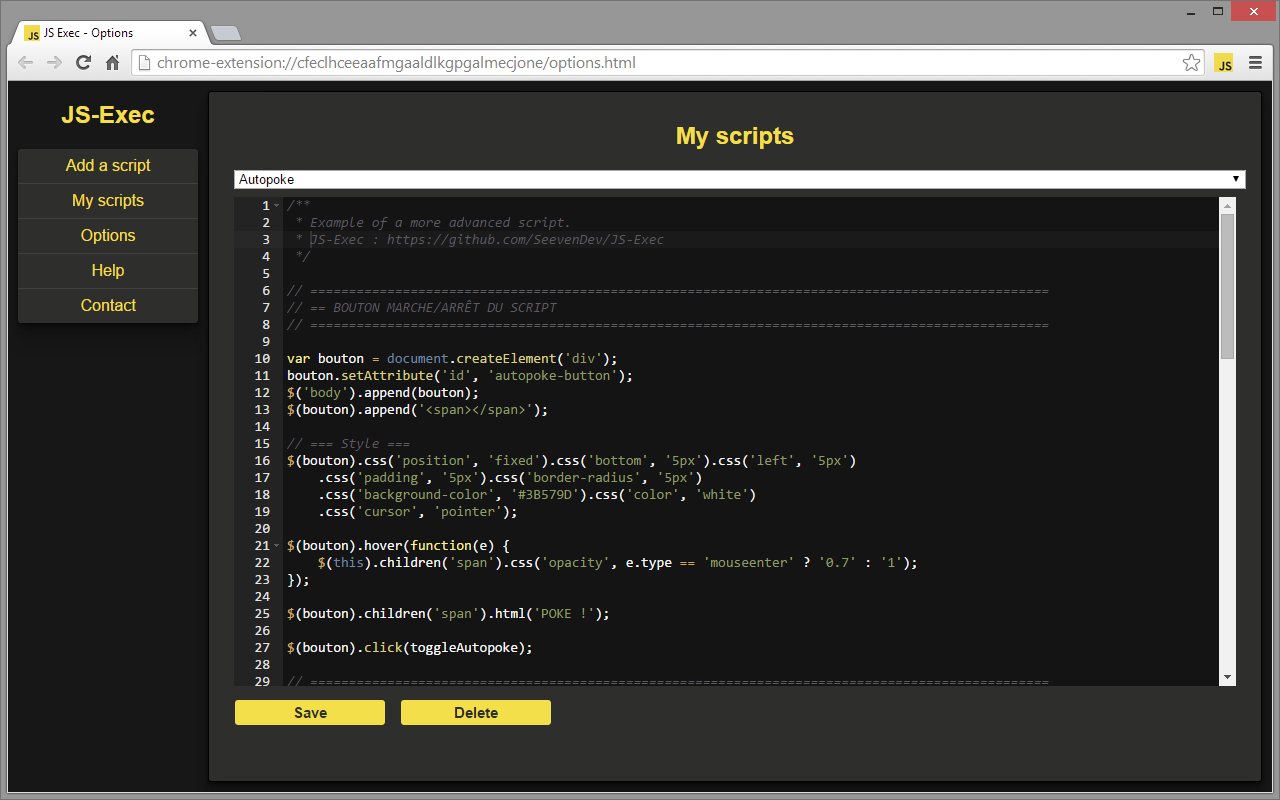This screenshot has height=800, width=1280.
Task: Click the JS favicon on the active tab
Action: pyautogui.click(x=32, y=34)
